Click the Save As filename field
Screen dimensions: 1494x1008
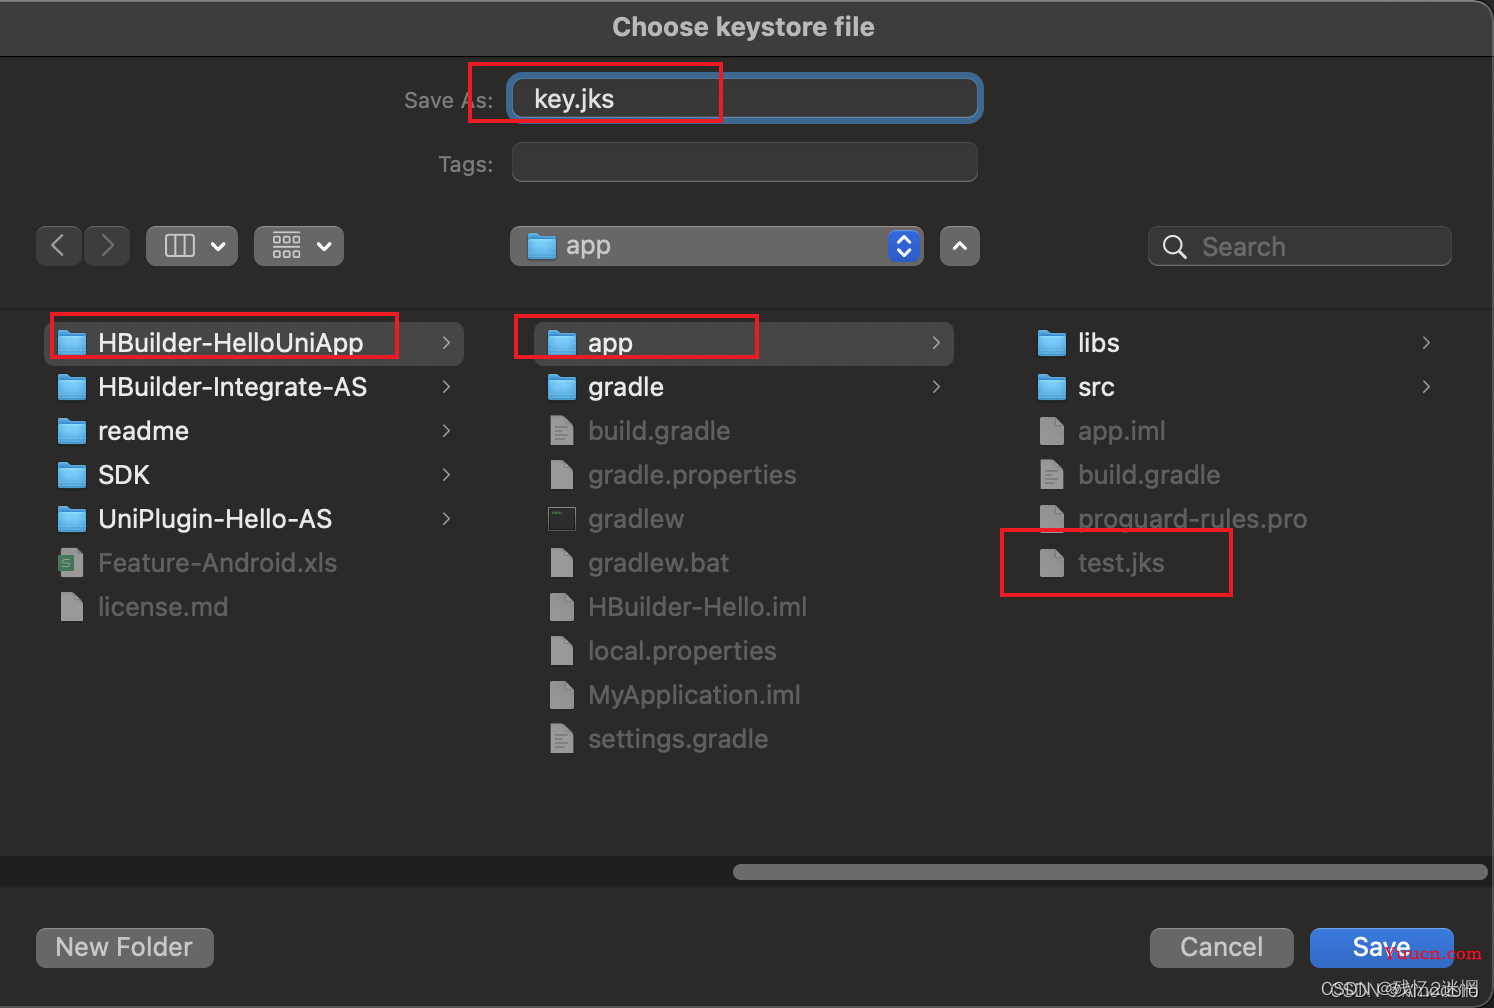(x=745, y=99)
